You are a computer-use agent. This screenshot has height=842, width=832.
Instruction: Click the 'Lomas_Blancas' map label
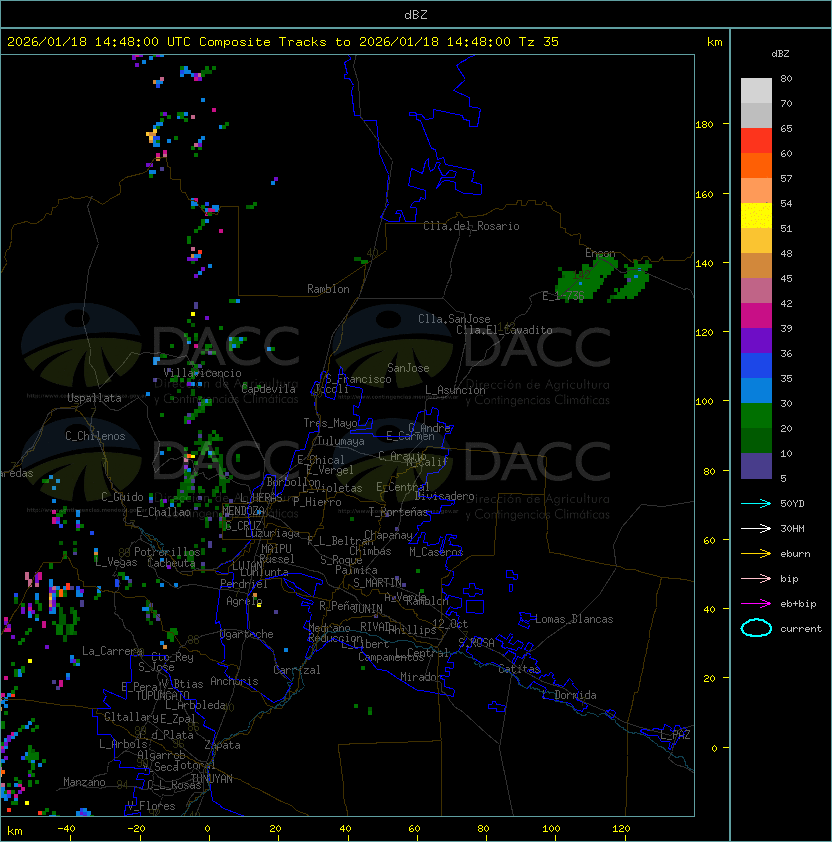coord(574,619)
